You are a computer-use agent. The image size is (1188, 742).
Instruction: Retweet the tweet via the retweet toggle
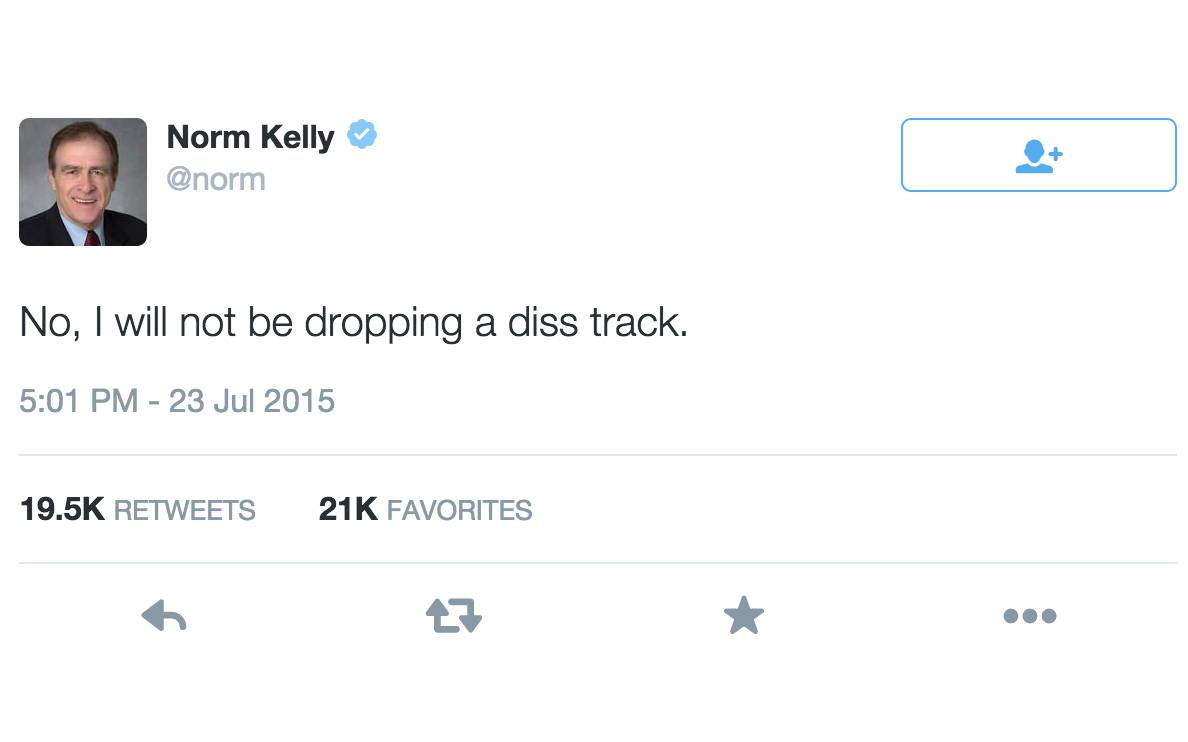[x=453, y=616]
